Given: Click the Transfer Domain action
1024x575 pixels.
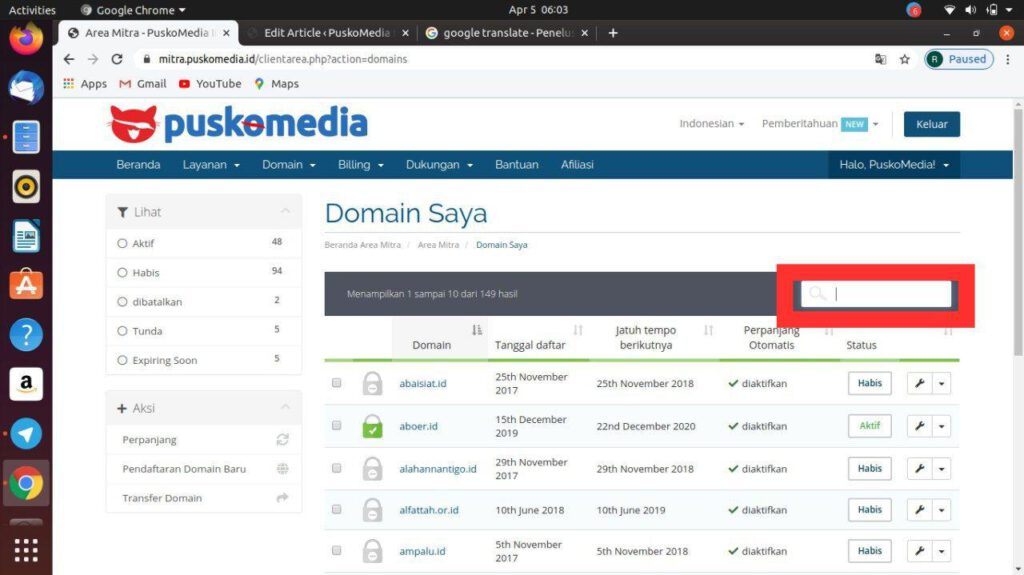Looking at the screenshot, I should tap(161, 498).
